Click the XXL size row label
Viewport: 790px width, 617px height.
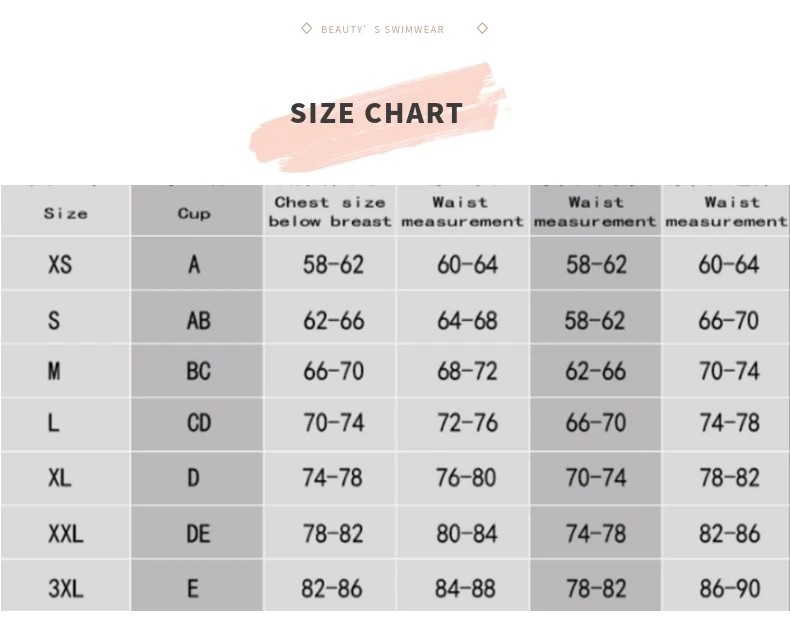coord(66,533)
